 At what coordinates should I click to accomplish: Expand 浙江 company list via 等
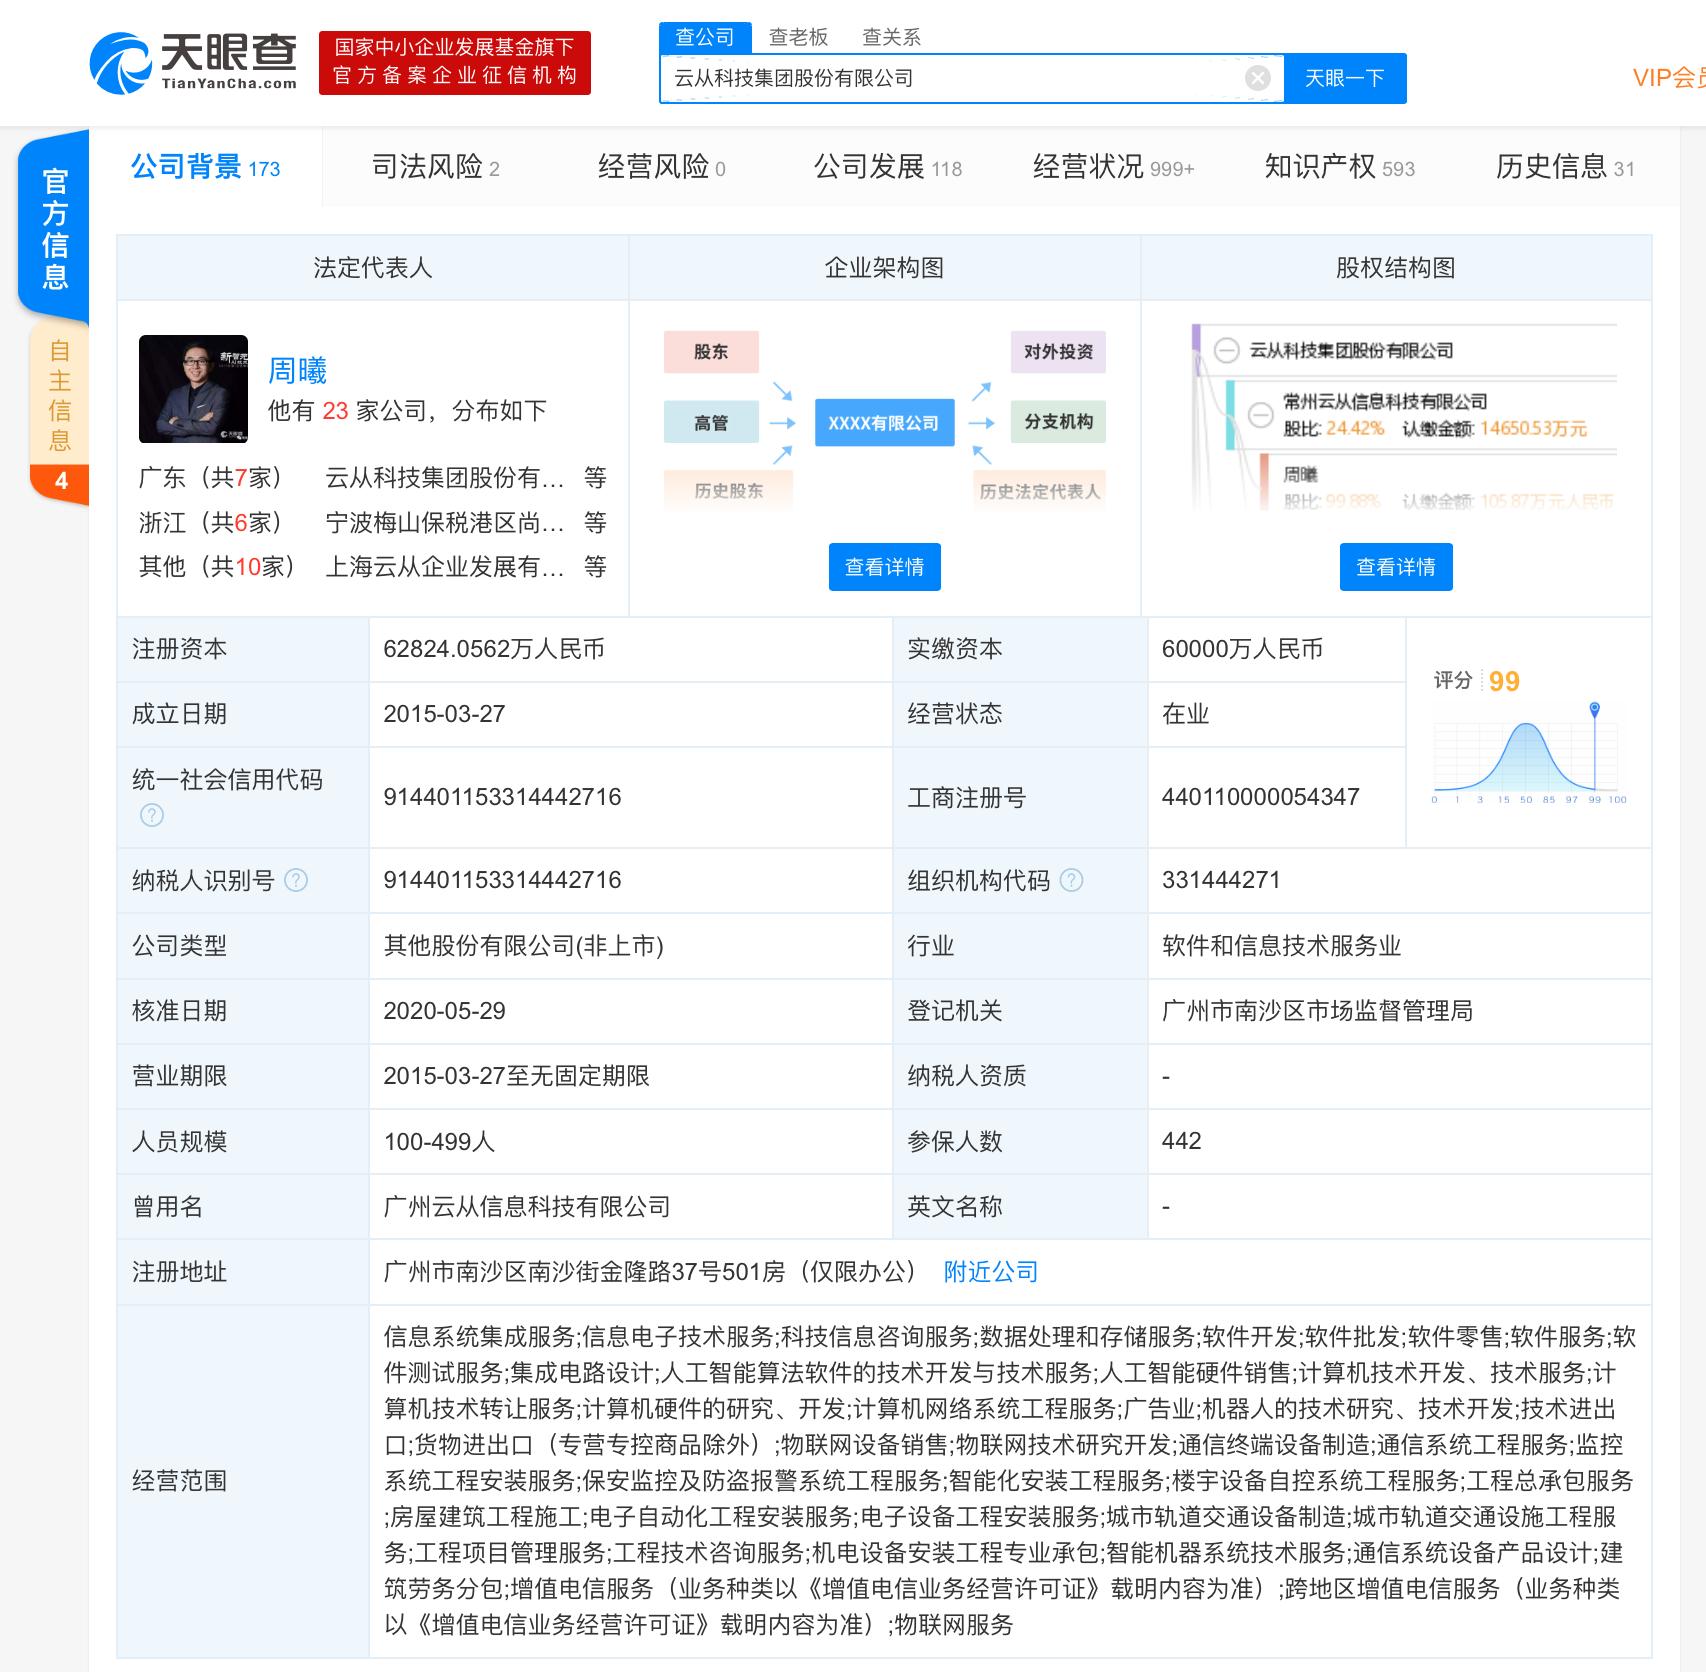[594, 522]
